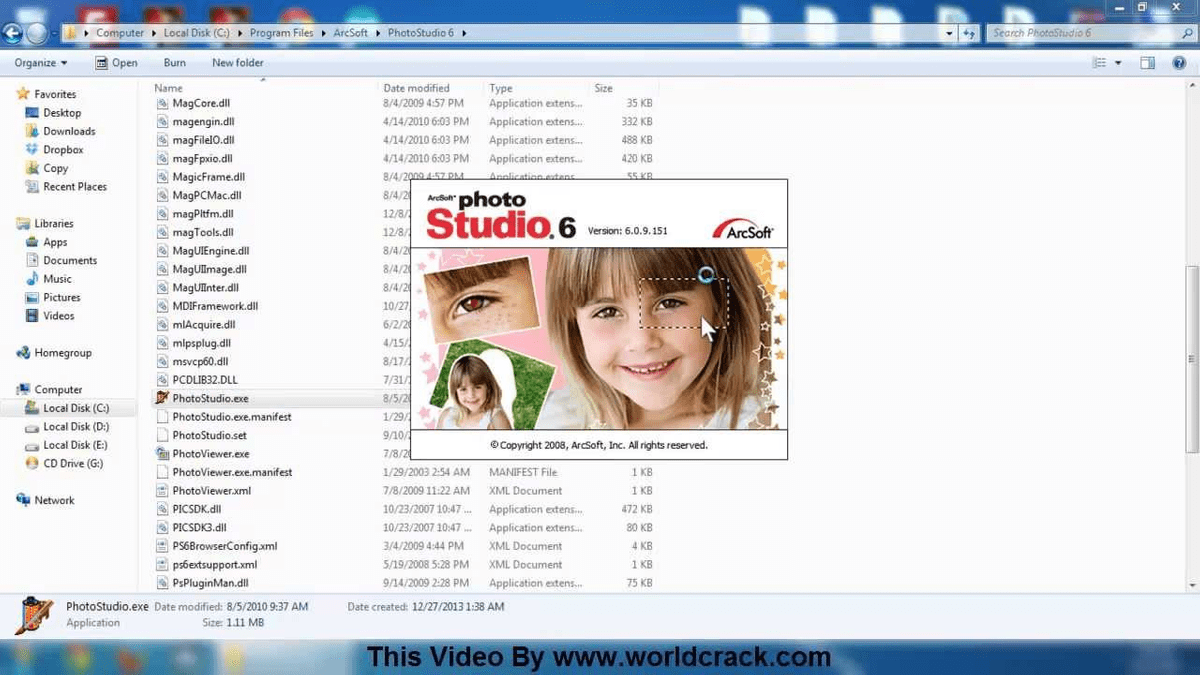
Task: Click inside the Search PhotoStudio 6 box
Action: [x=1090, y=32]
